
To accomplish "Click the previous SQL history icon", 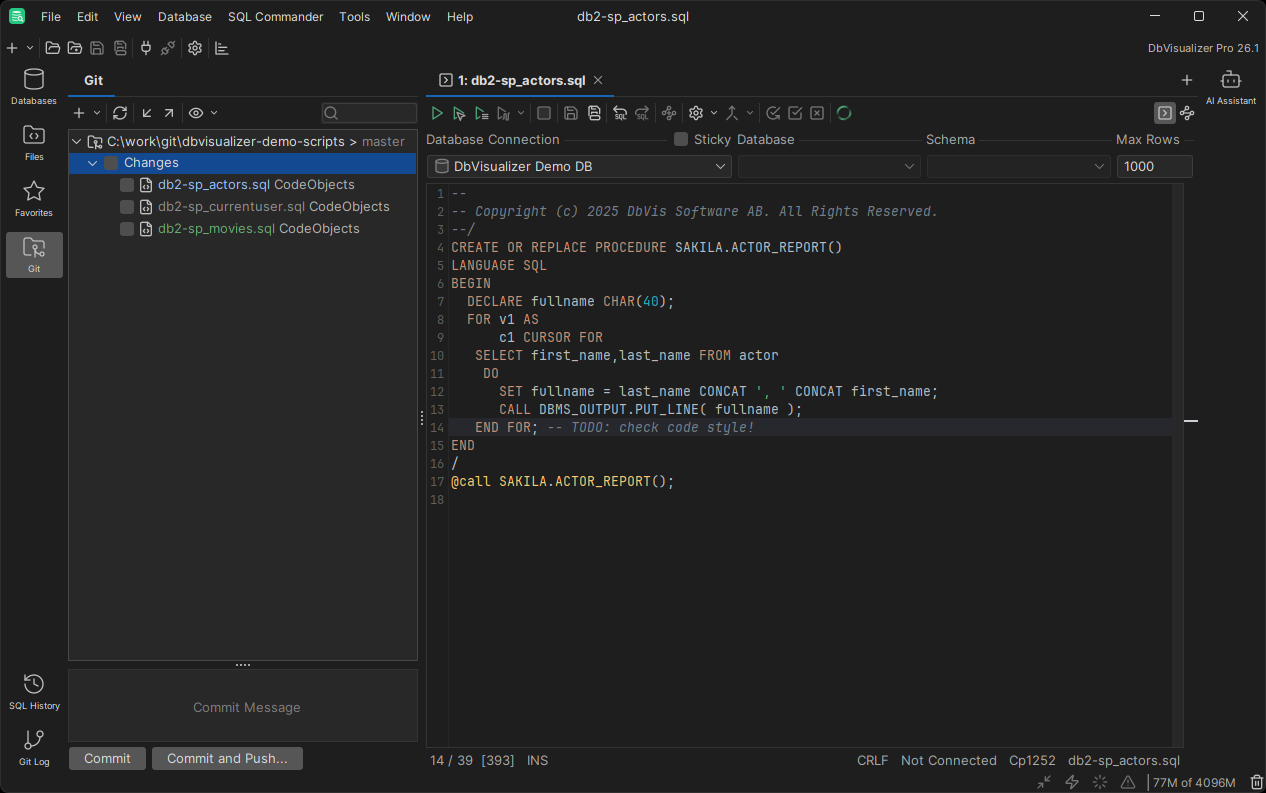I will pyautogui.click(x=620, y=113).
